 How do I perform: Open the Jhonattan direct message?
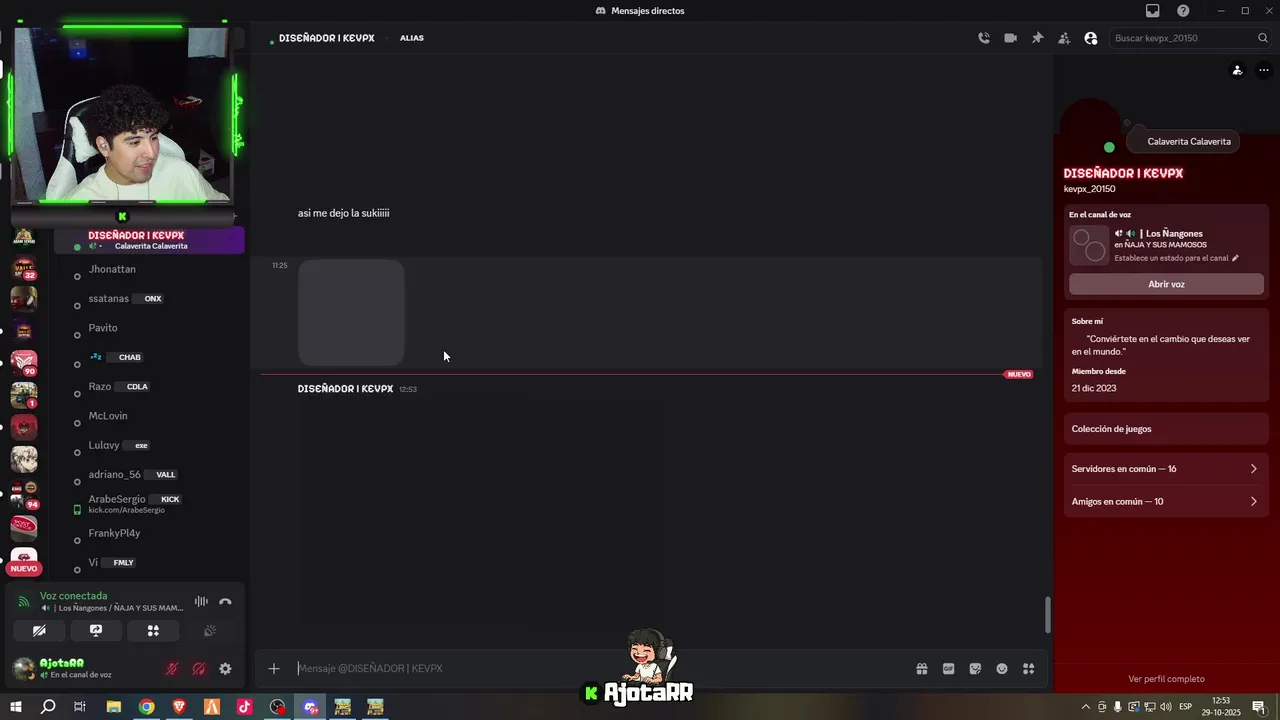point(150,269)
